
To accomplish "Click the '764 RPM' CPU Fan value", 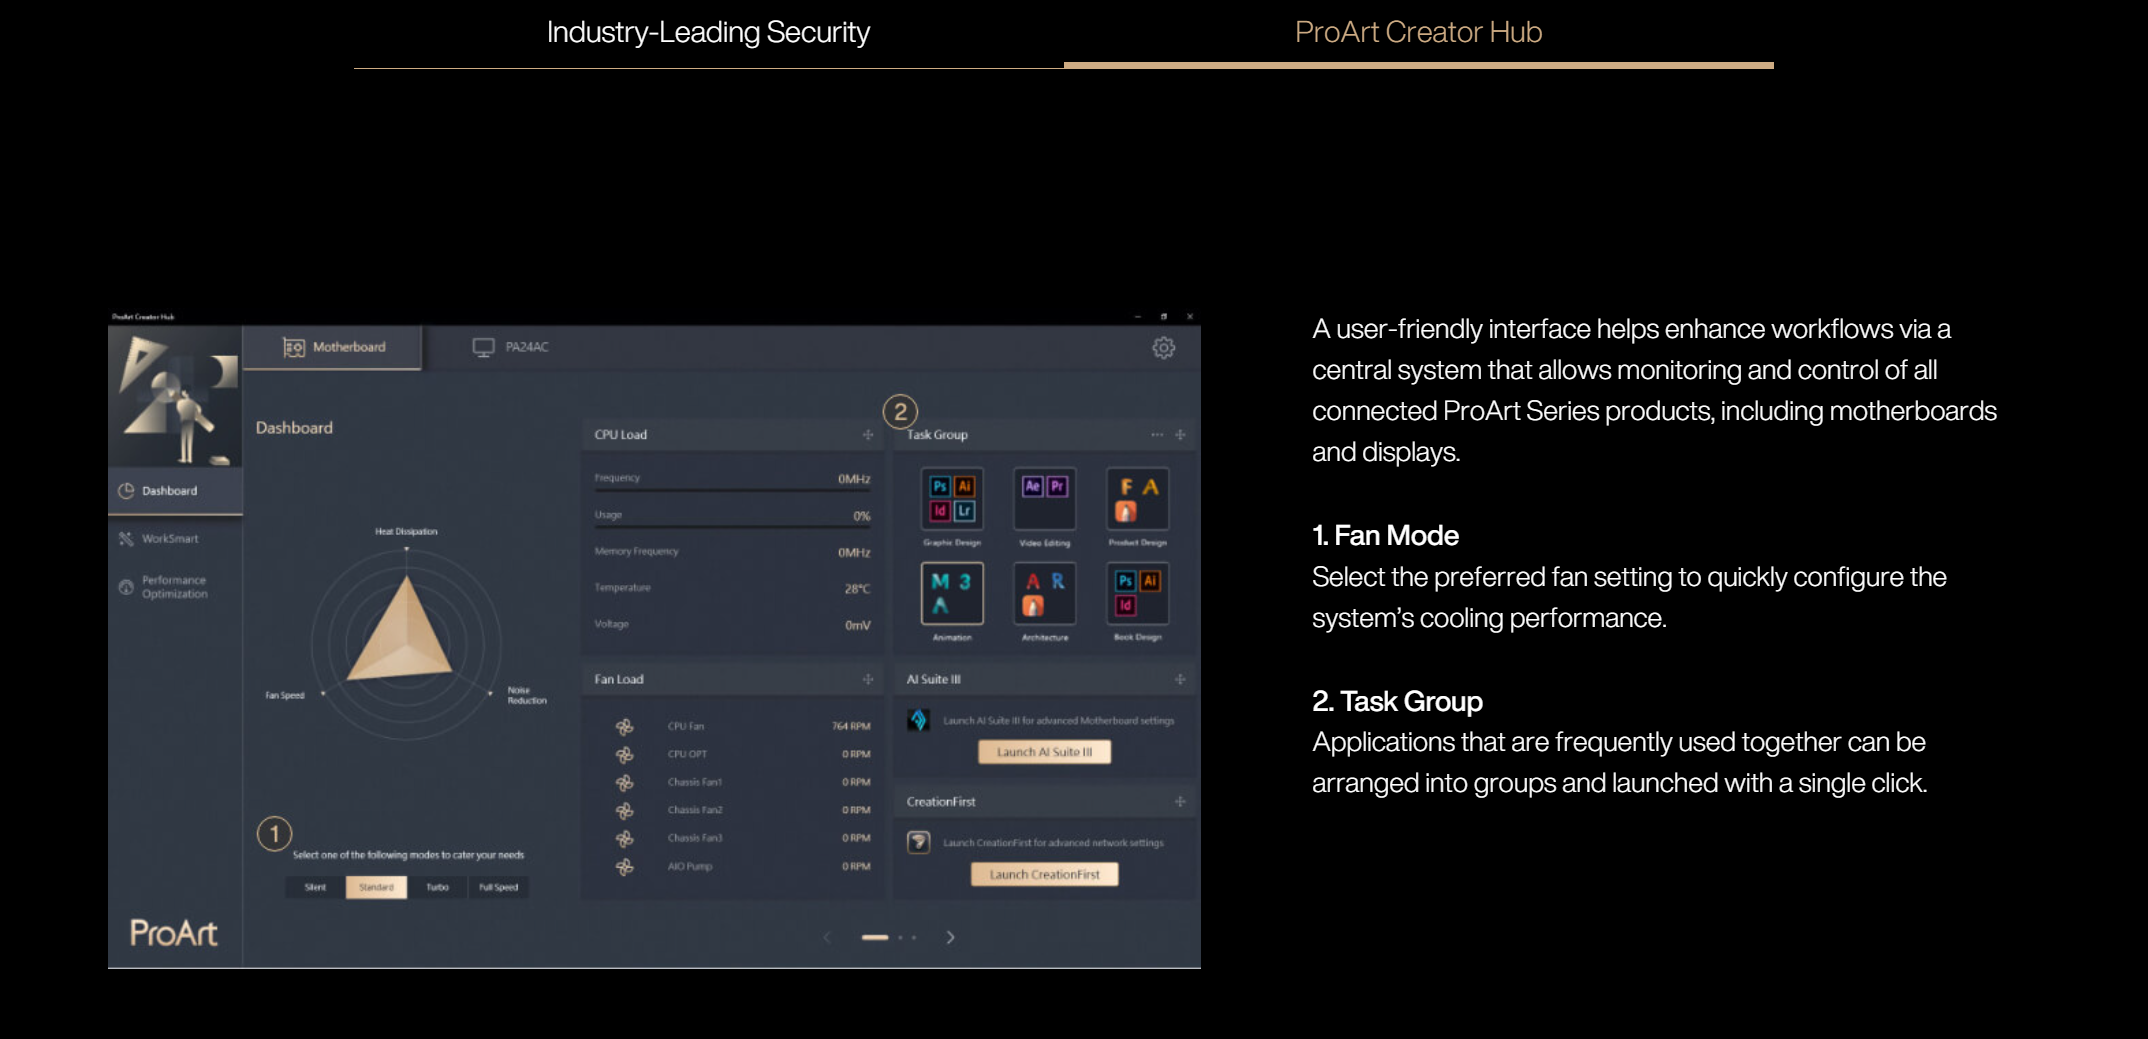I will 851,726.
